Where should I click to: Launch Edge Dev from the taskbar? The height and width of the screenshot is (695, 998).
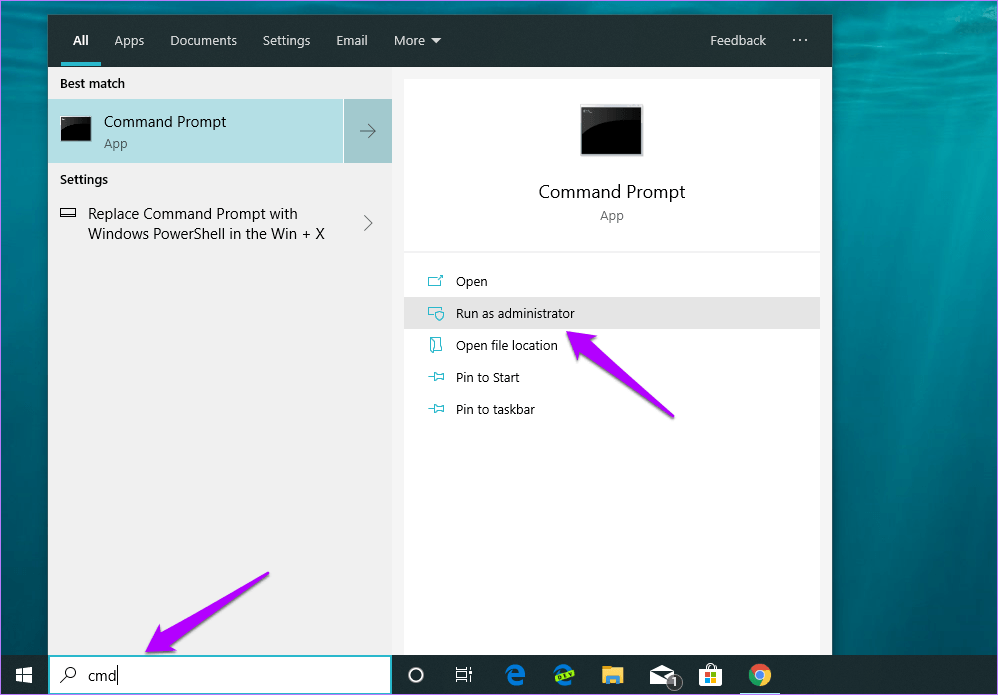[564, 675]
